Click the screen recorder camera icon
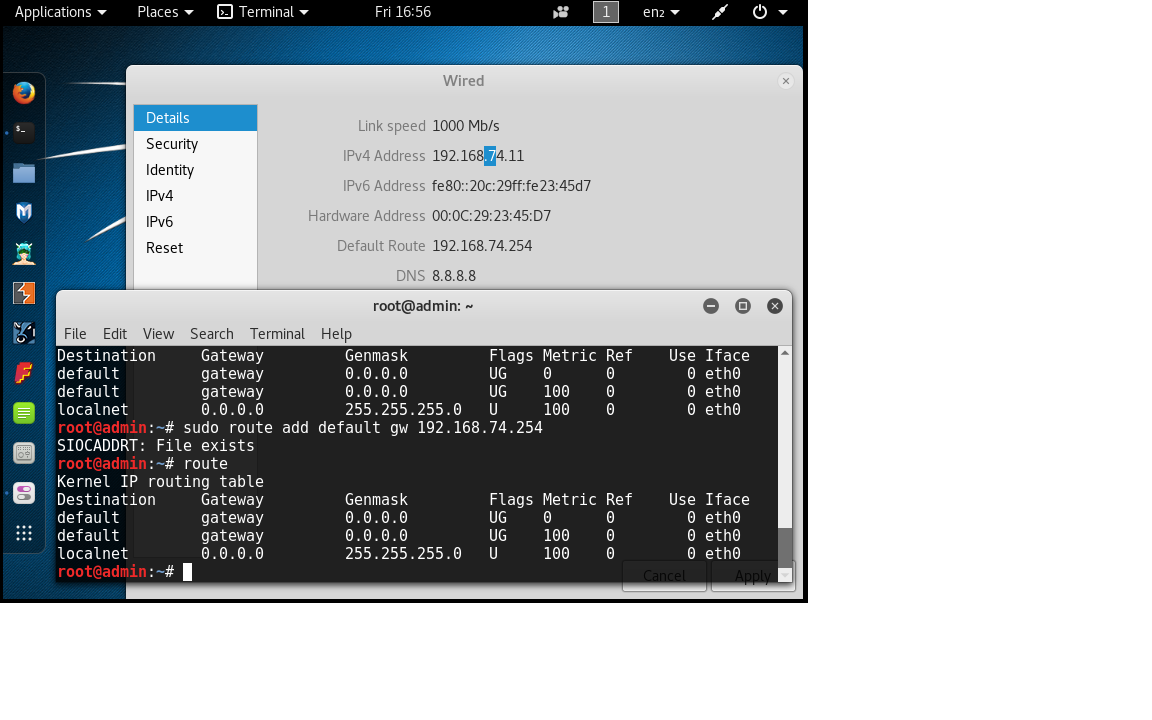 (561, 12)
